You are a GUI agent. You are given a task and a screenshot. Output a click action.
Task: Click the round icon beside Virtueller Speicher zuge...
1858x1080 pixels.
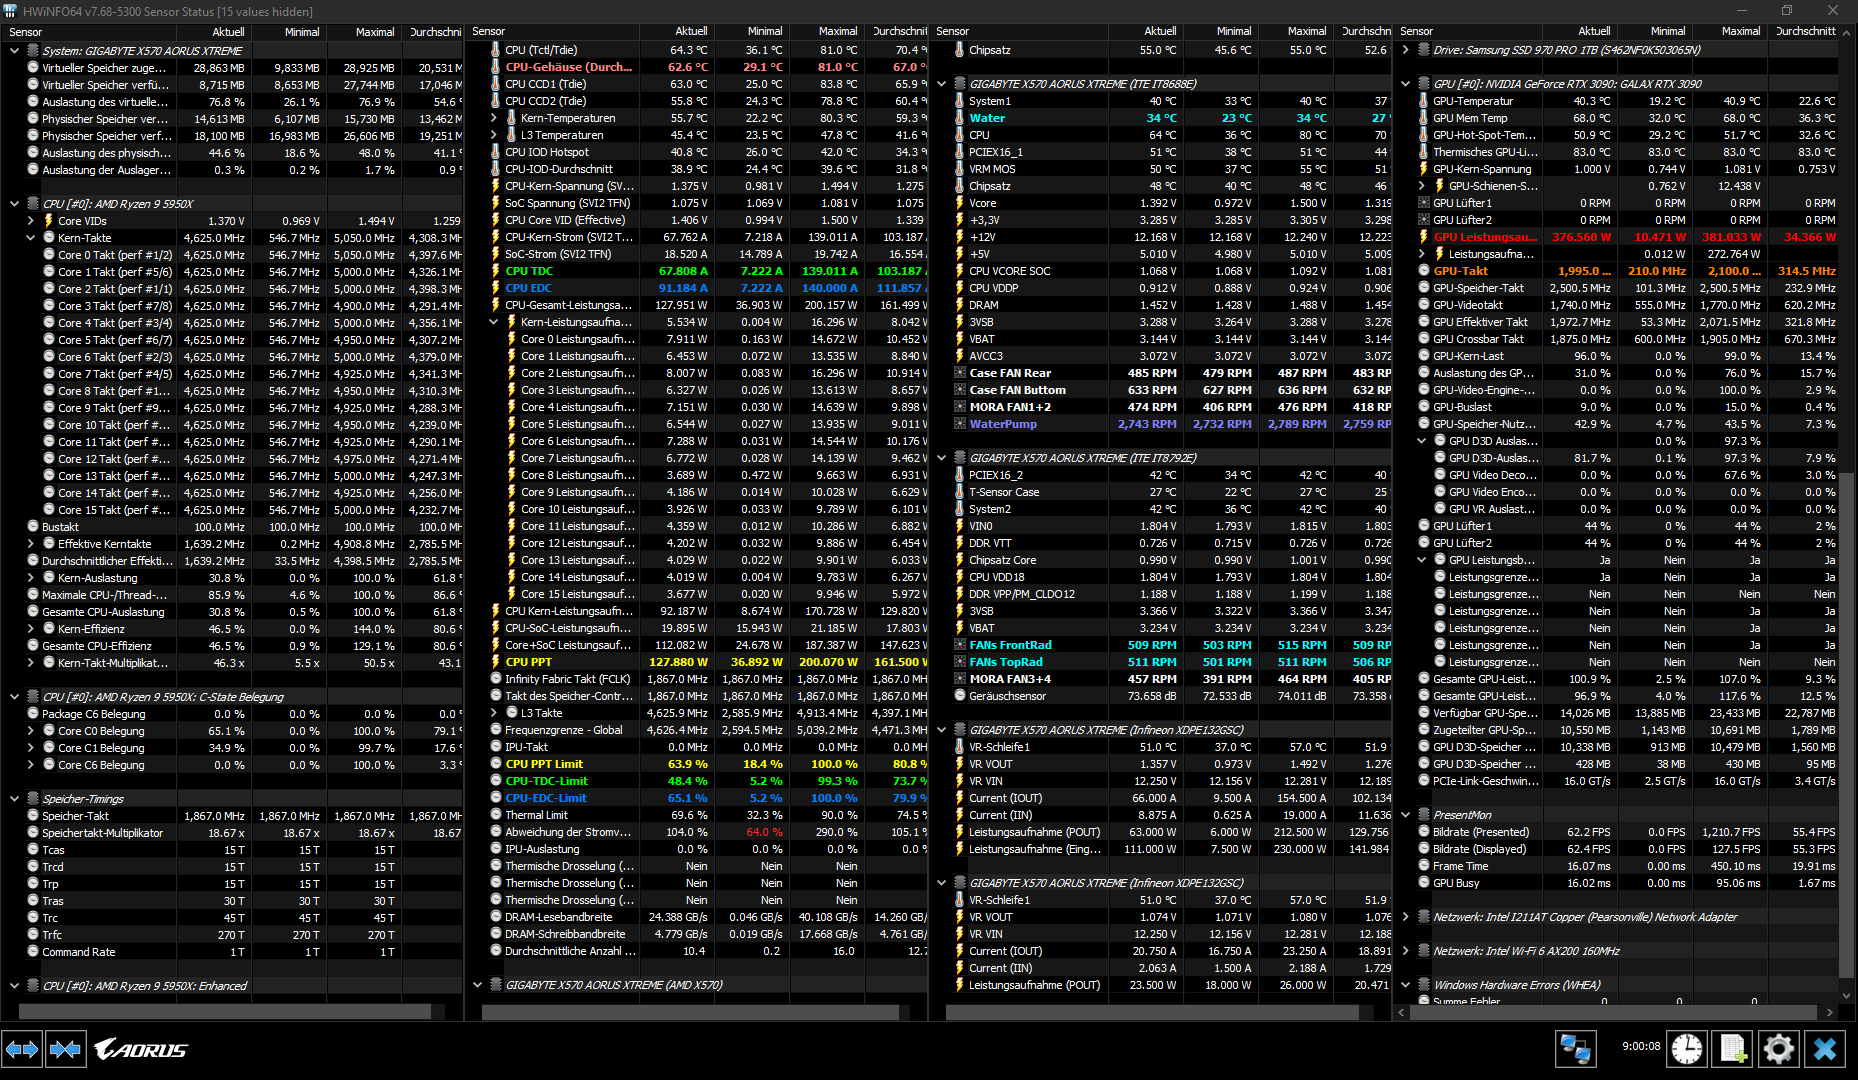[x=32, y=68]
